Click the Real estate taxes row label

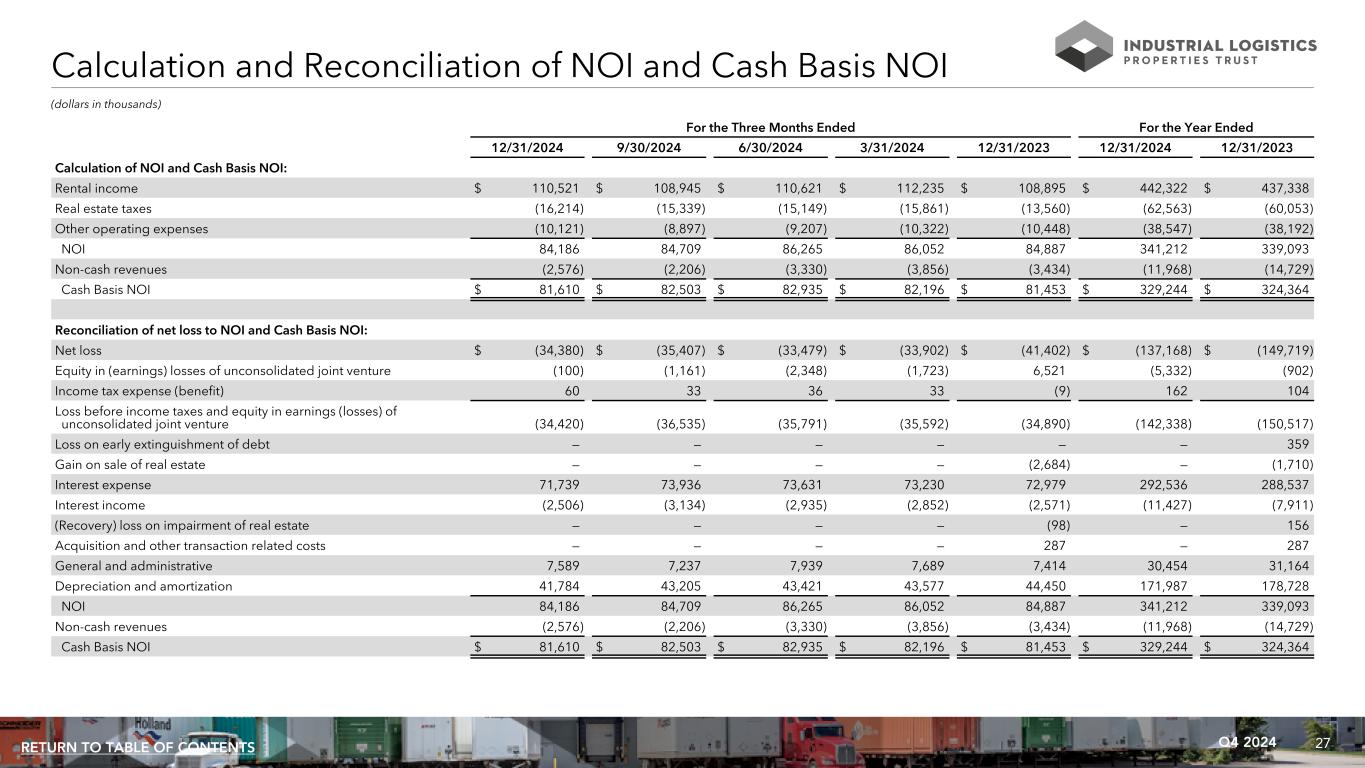(102, 208)
